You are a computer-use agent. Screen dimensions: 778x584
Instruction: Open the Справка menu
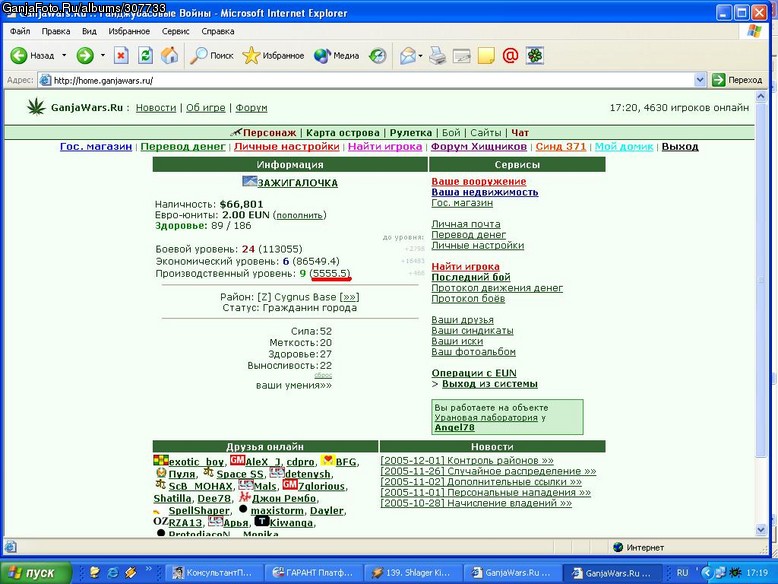pyautogui.click(x=218, y=31)
